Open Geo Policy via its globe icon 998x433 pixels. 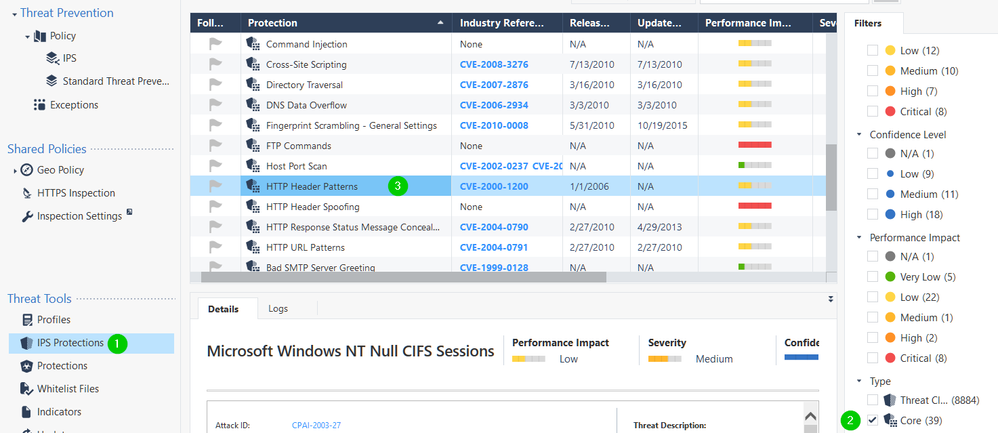click(x=27, y=170)
